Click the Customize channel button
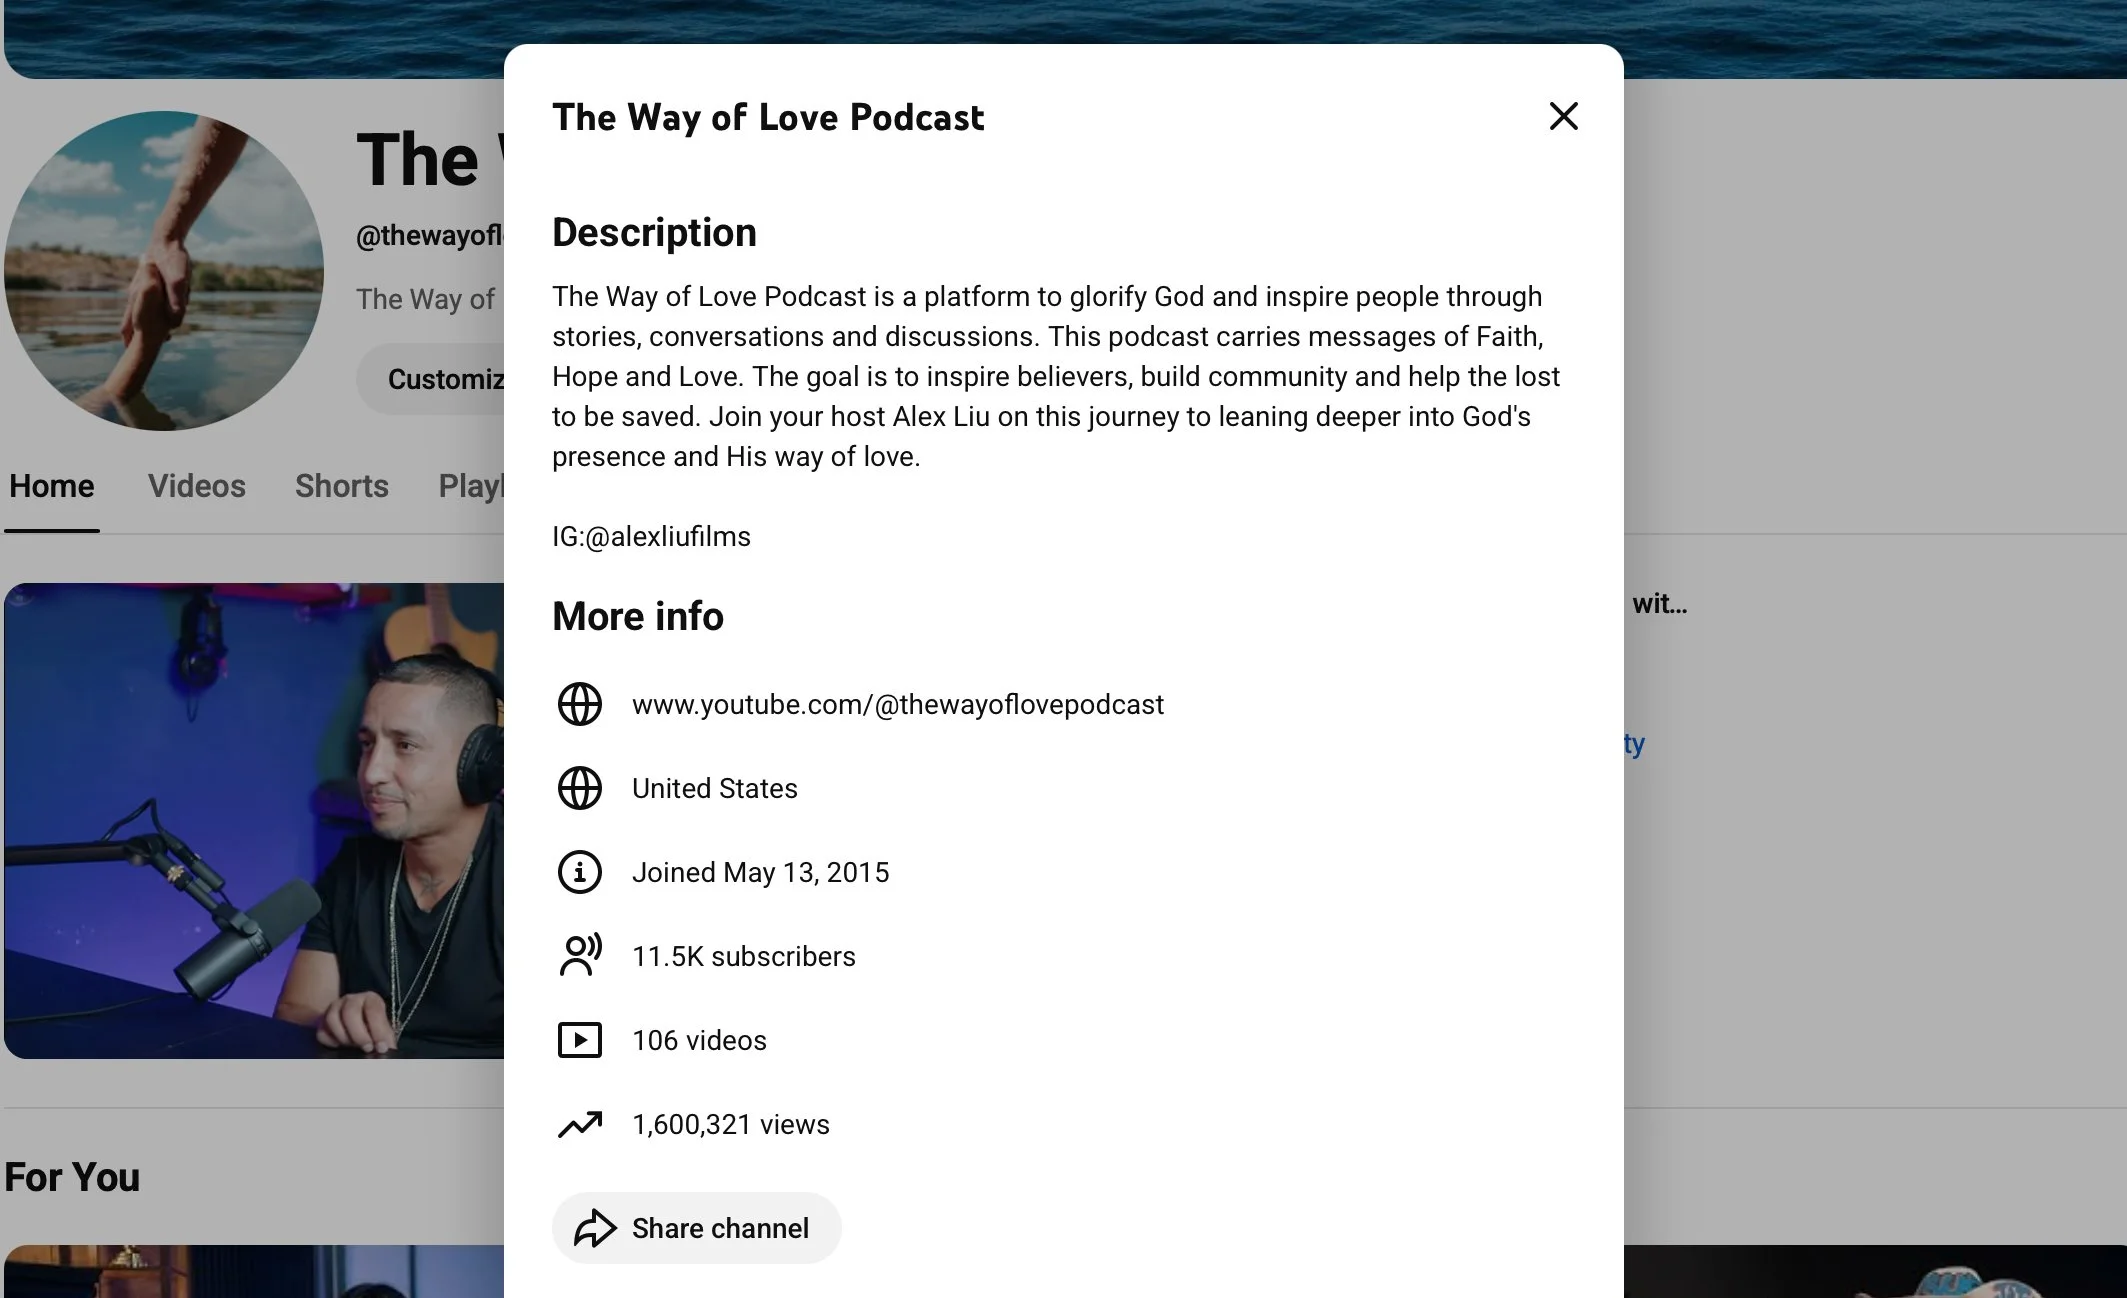This screenshot has width=2127, height=1298. click(440, 379)
